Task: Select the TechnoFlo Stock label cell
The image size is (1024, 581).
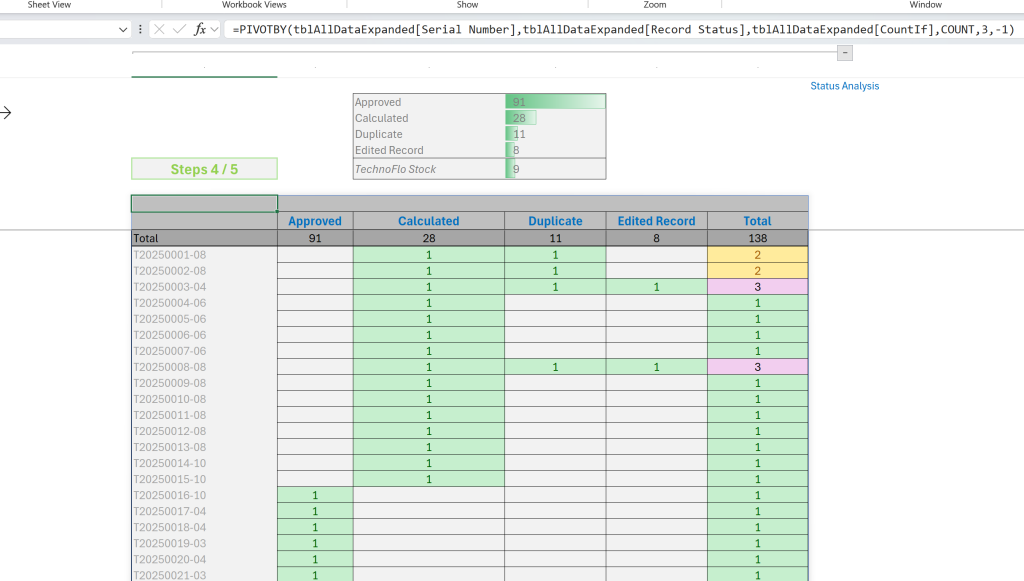Action: (430, 169)
